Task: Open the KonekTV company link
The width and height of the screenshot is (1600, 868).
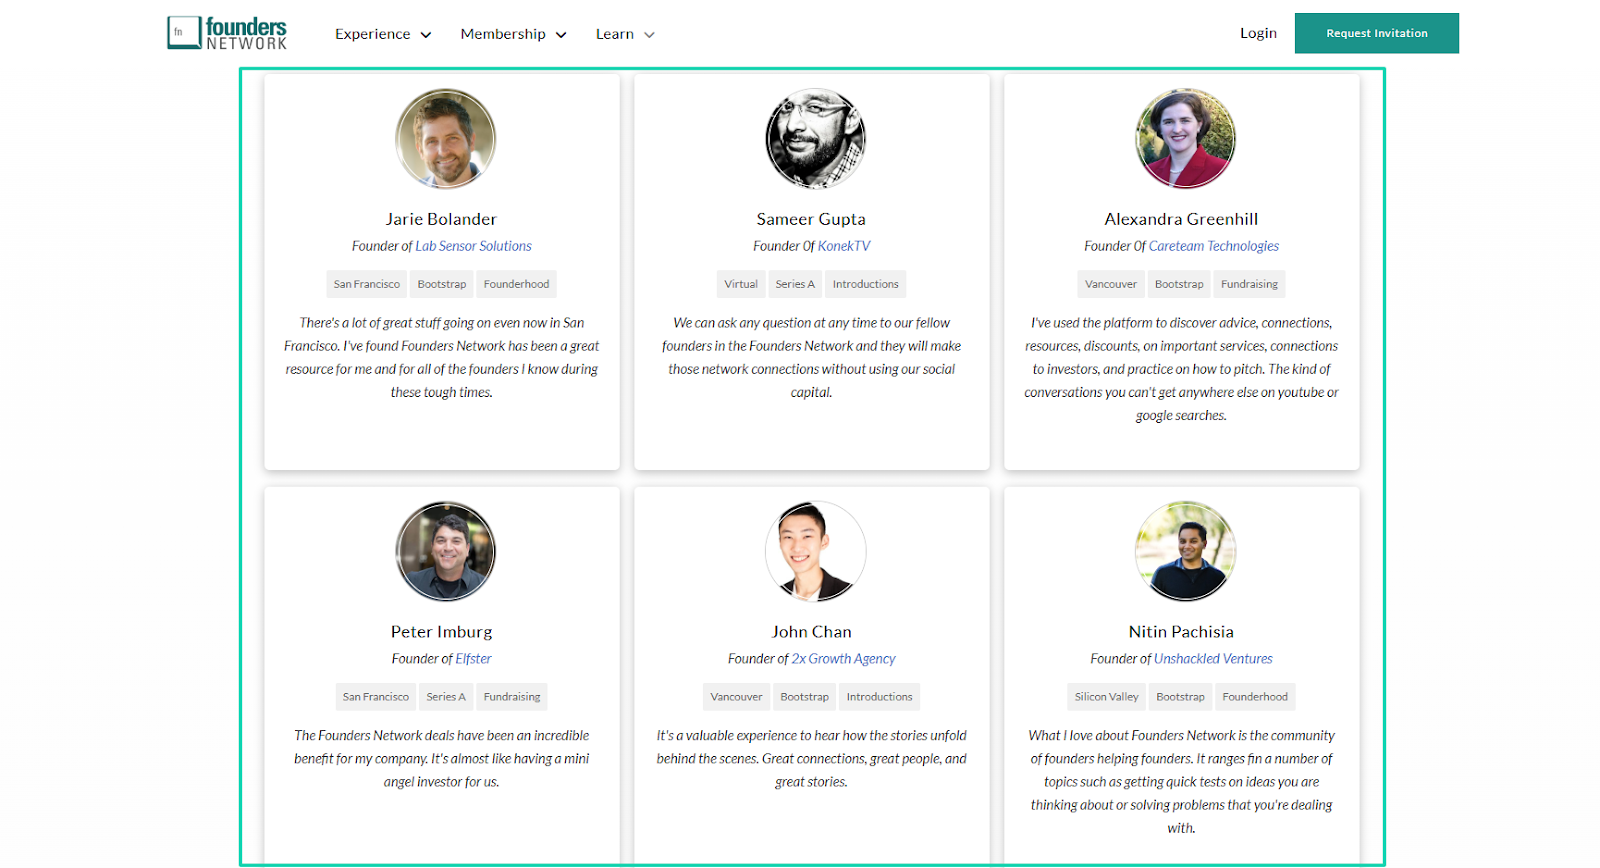Action: 844,246
